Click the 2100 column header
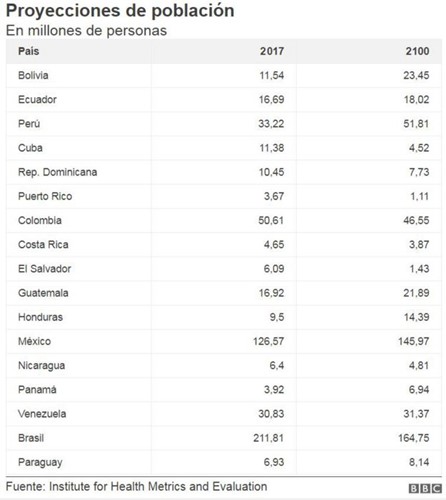446x500 pixels. pos(417,51)
